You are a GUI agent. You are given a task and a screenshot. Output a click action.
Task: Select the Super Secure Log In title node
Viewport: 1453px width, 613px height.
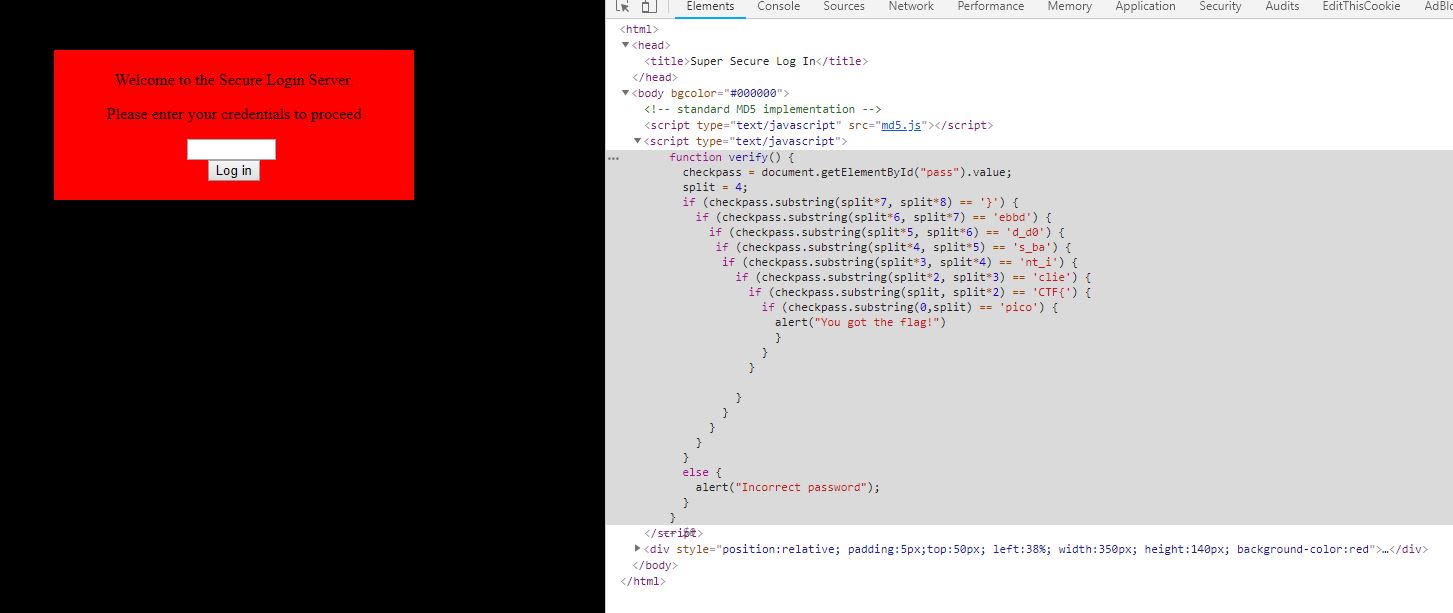click(x=756, y=61)
